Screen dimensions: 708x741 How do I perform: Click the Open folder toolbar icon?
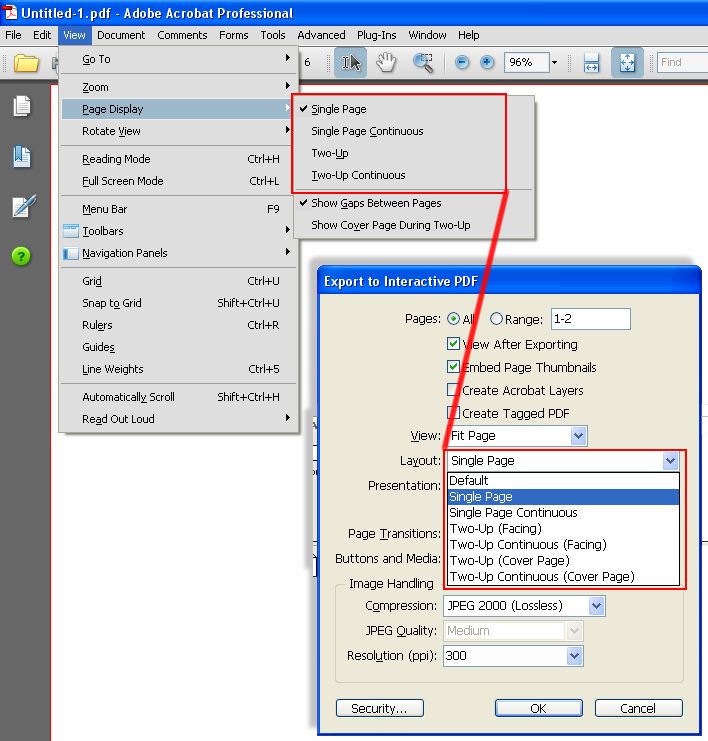pos(26,63)
